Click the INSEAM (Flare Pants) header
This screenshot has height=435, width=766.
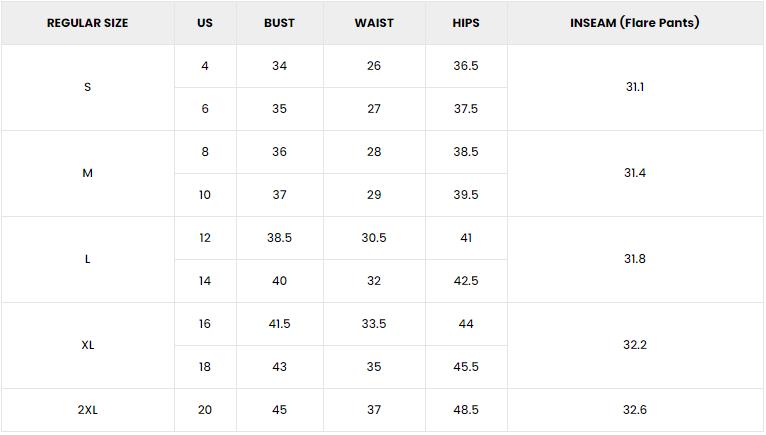634,23
